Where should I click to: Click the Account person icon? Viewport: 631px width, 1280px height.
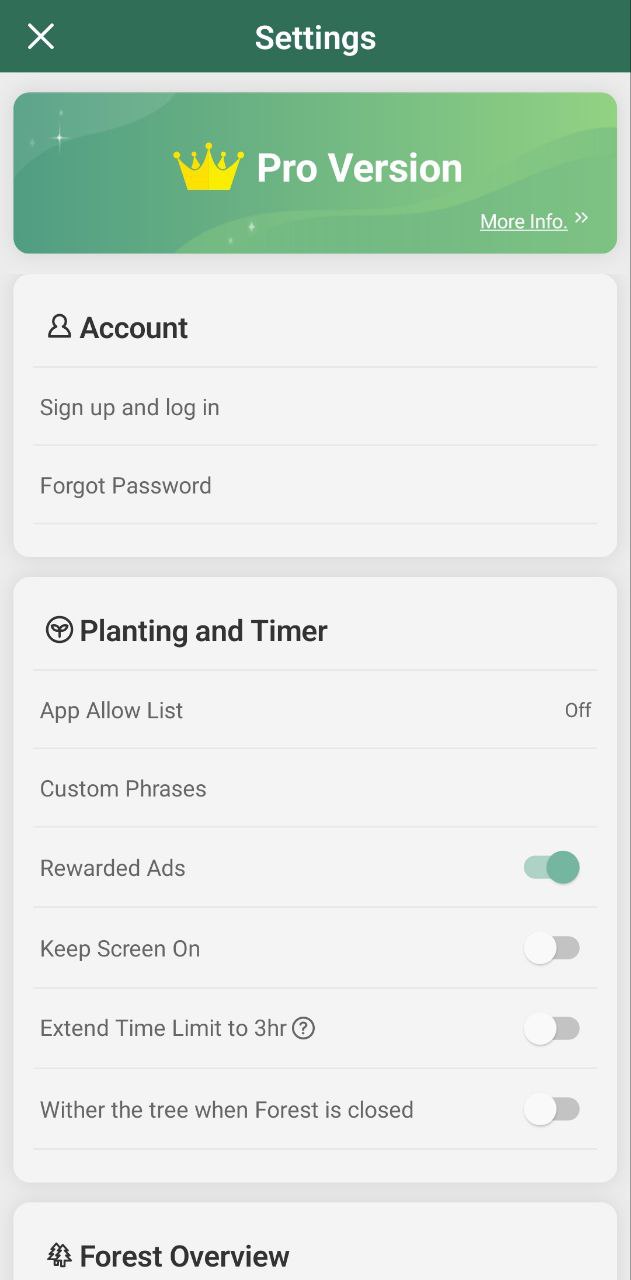pyautogui.click(x=59, y=326)
